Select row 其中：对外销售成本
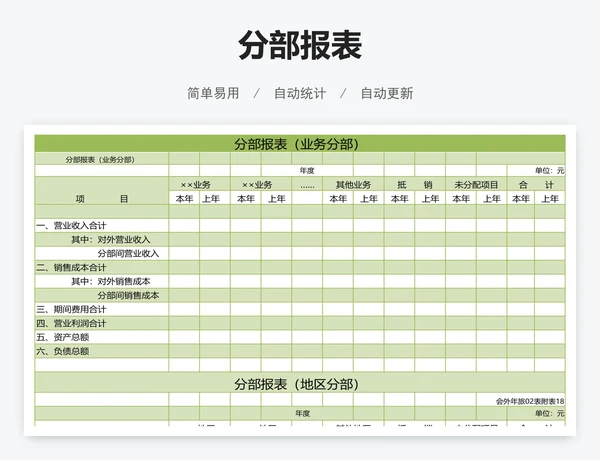600x460 pixels. 300,281
